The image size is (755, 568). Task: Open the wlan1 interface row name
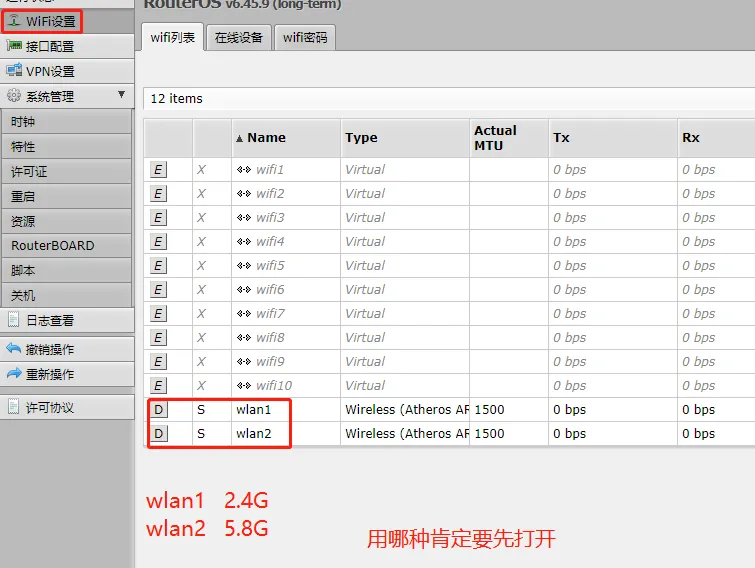254,410
